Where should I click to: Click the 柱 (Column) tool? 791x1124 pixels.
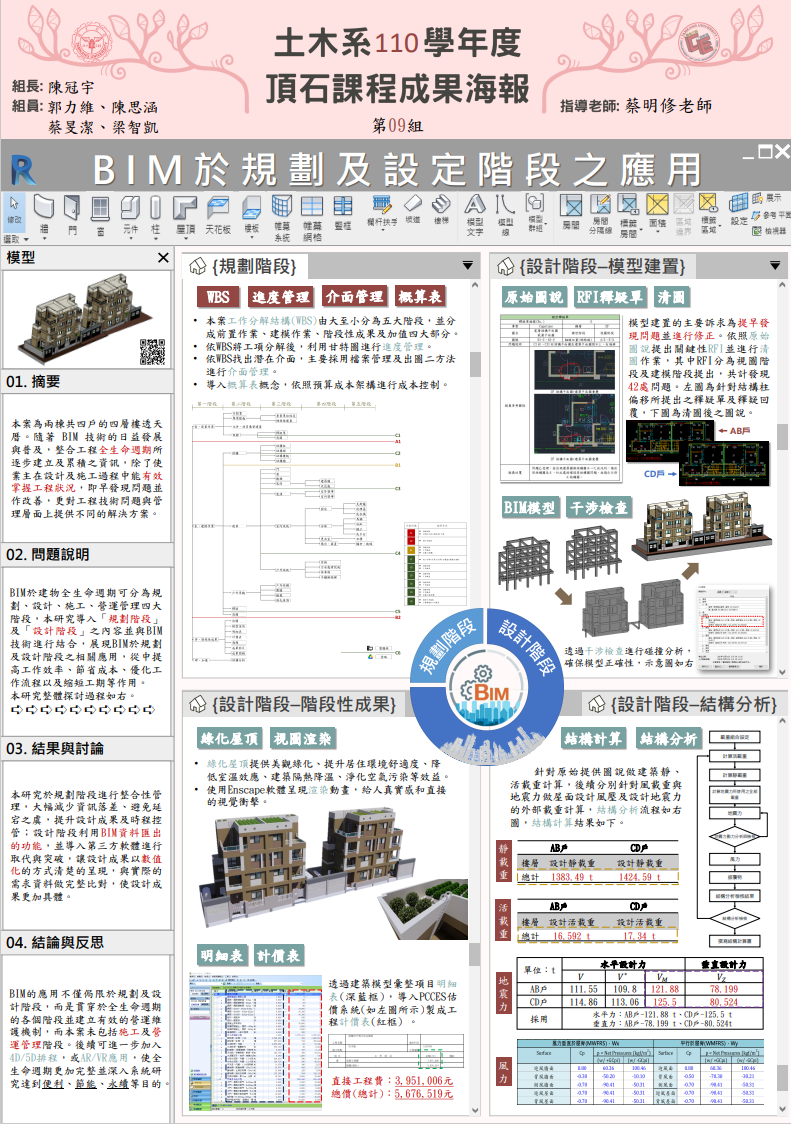click(x=156, y=215)
